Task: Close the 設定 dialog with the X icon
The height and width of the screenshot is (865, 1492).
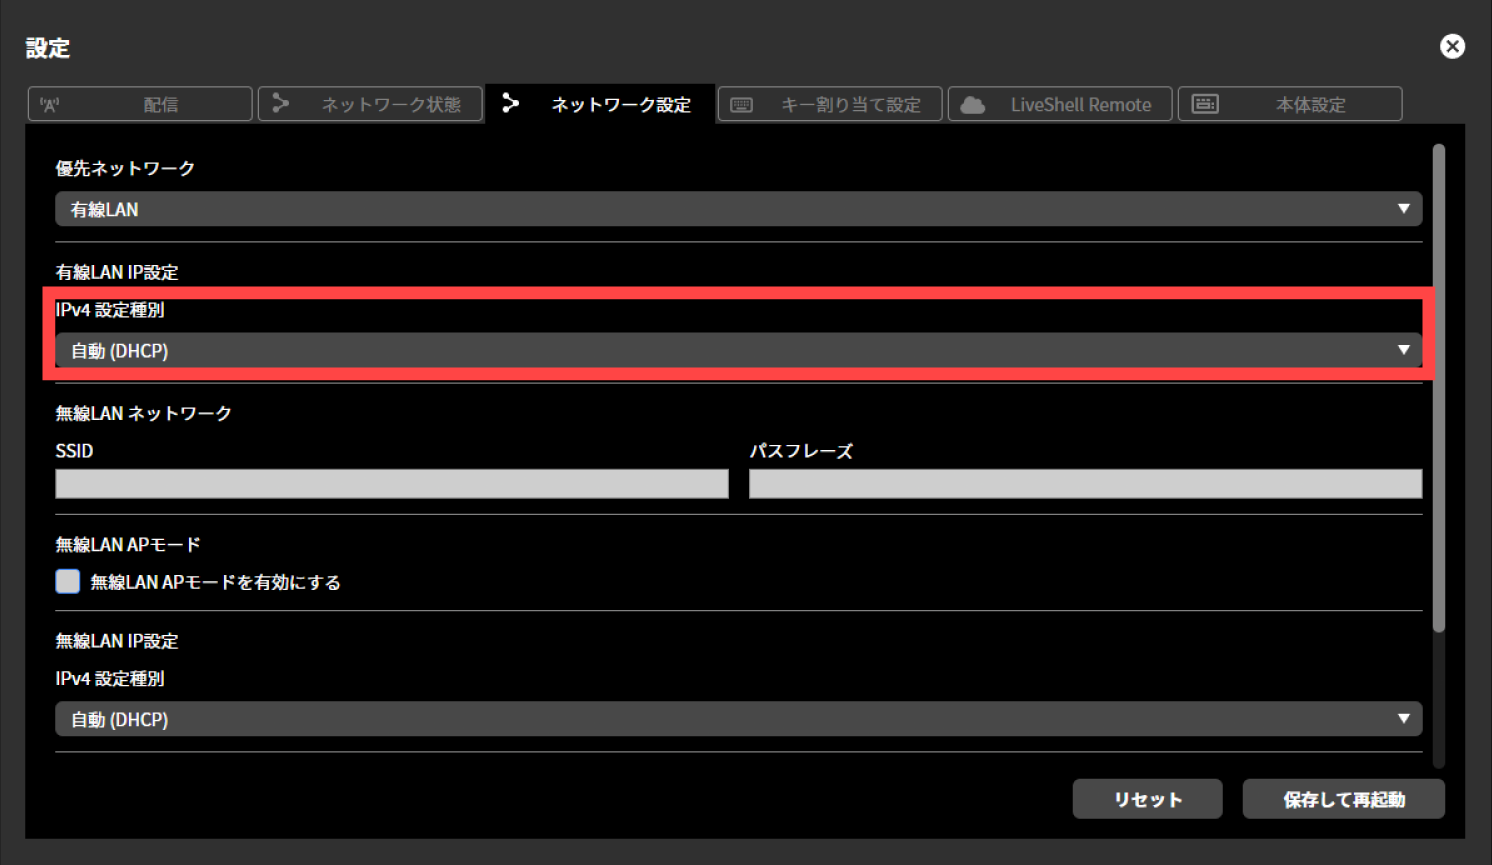Action: [x=1452, y=46]
